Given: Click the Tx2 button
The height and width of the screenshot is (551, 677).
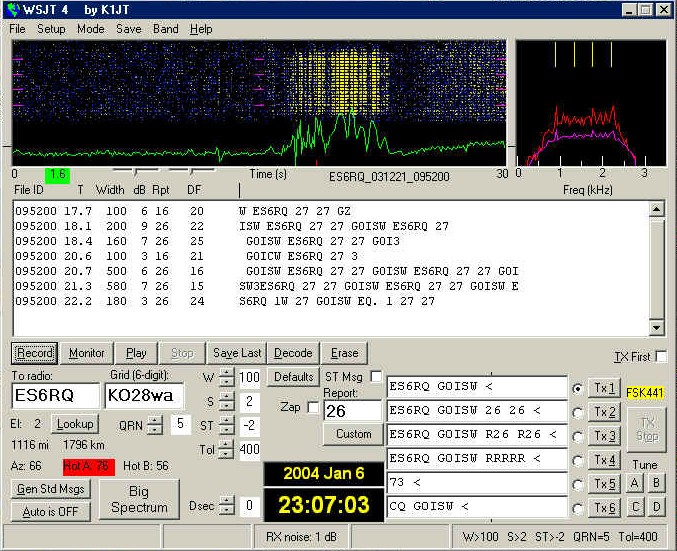Looking at the screenshot, I should point(604,412).
